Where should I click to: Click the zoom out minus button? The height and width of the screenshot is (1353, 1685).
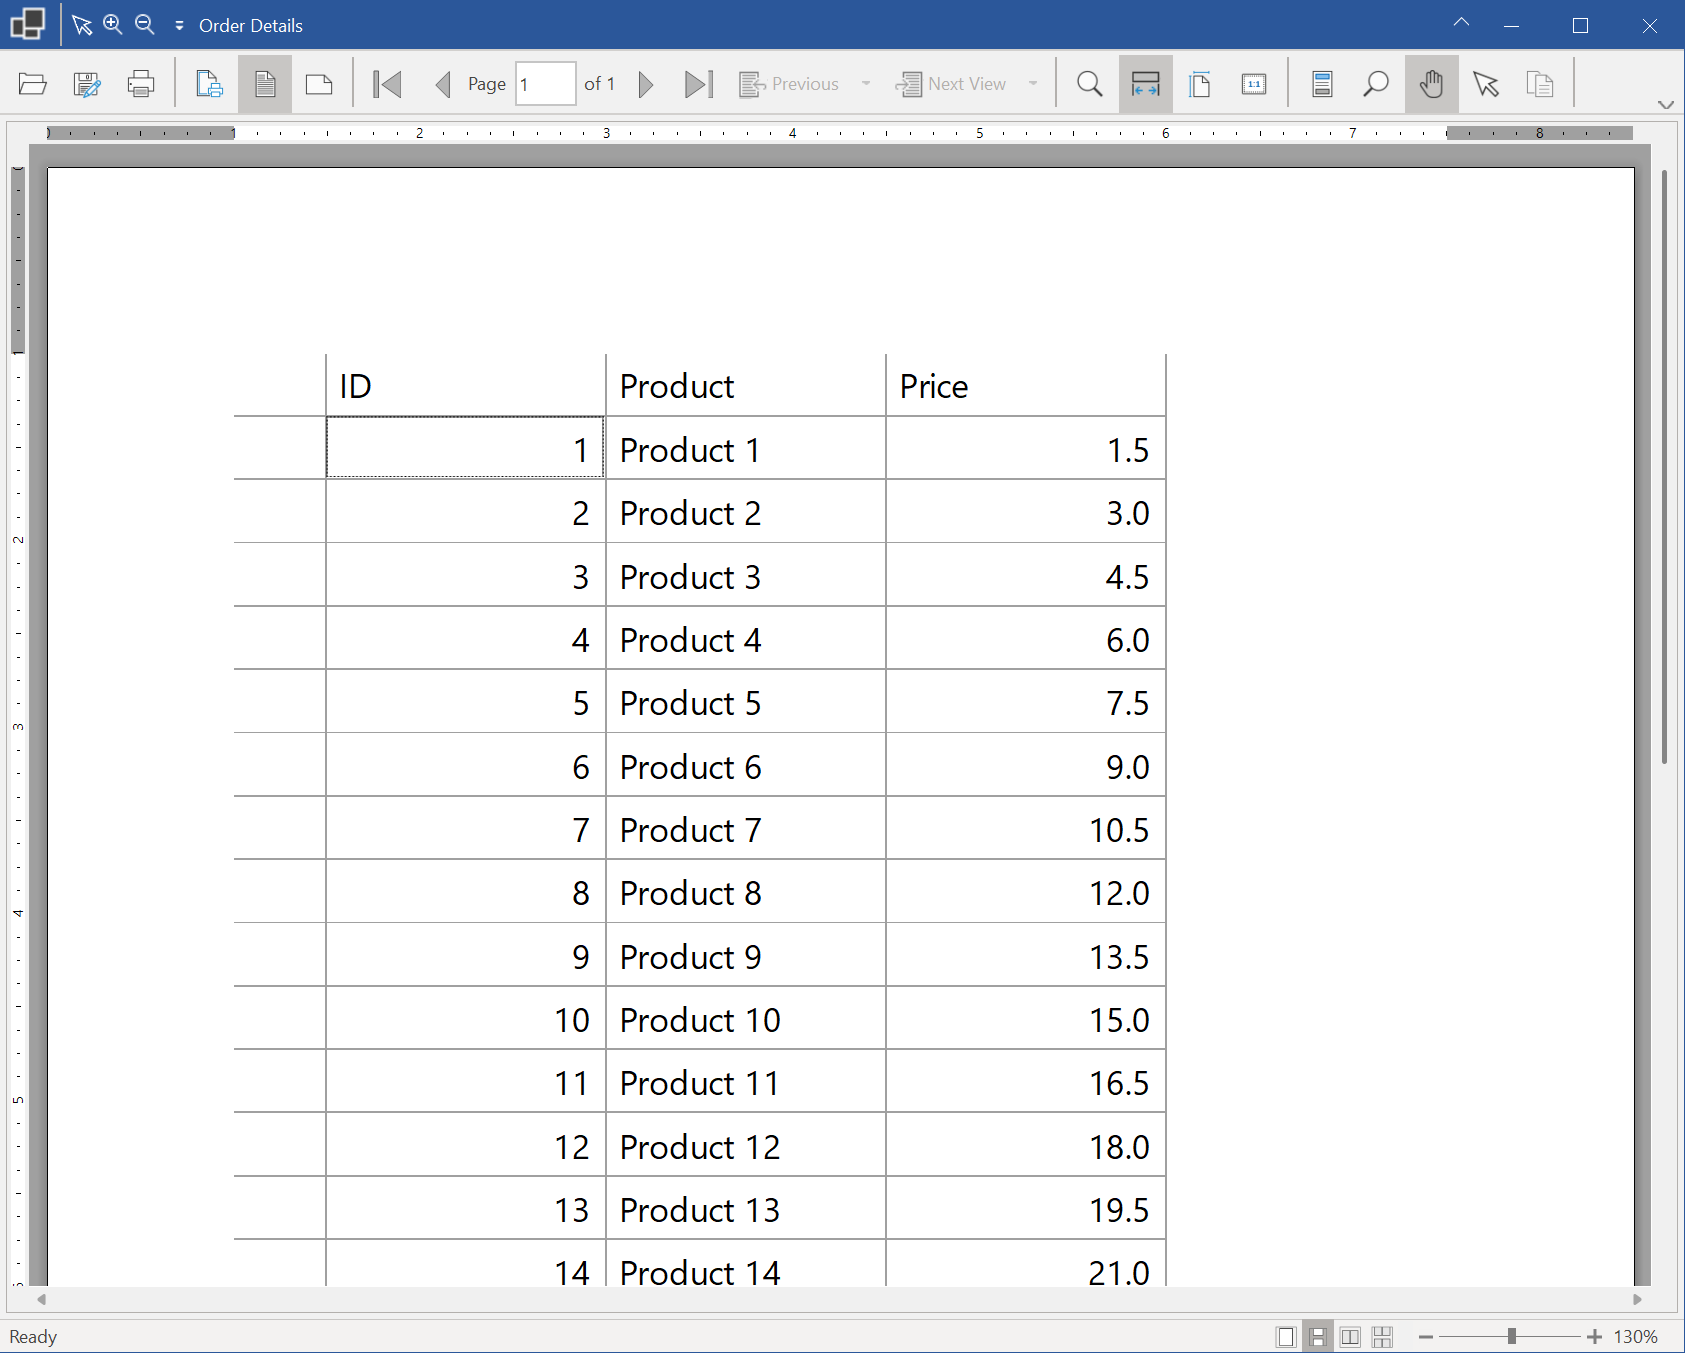coord(1426,1337)
